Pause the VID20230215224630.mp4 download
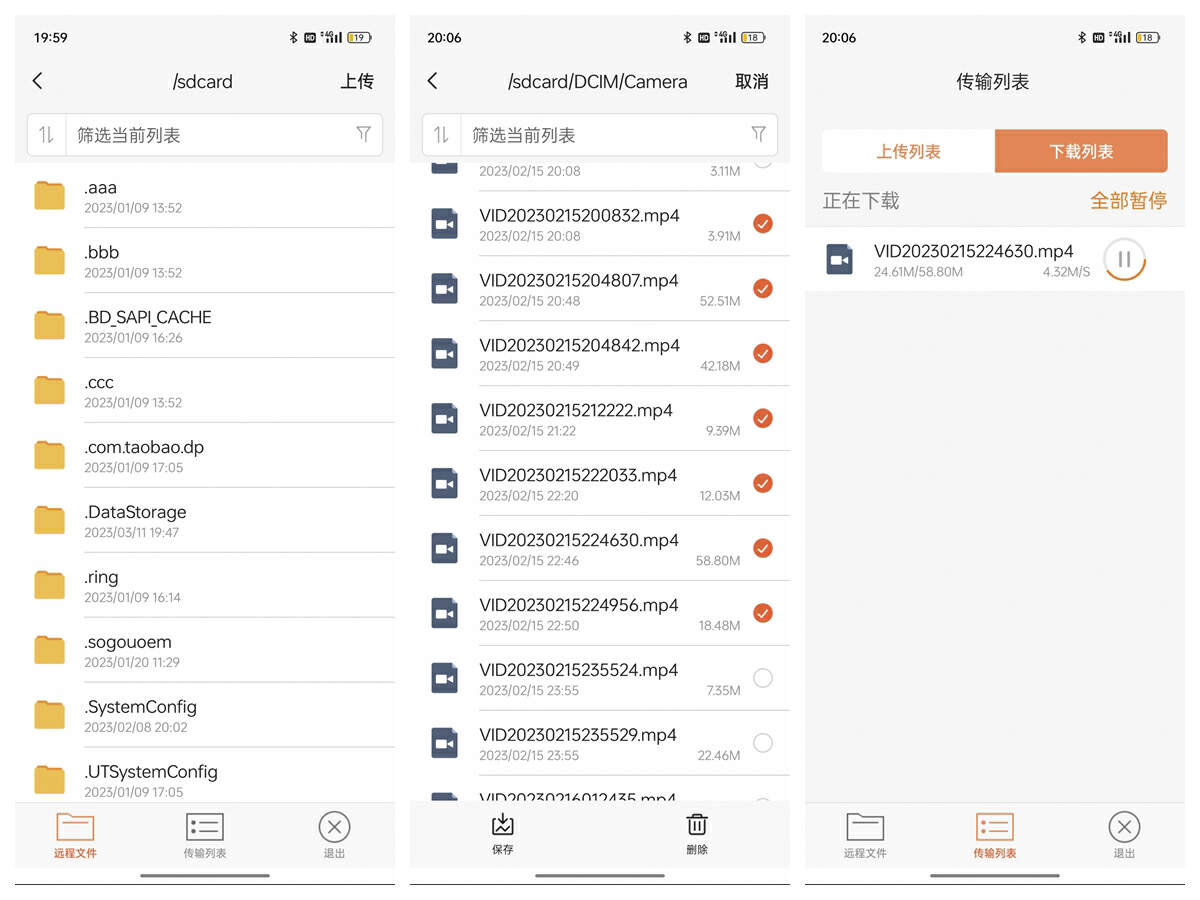Screen dimensions: 1200x900 (x=1124, y=260)
